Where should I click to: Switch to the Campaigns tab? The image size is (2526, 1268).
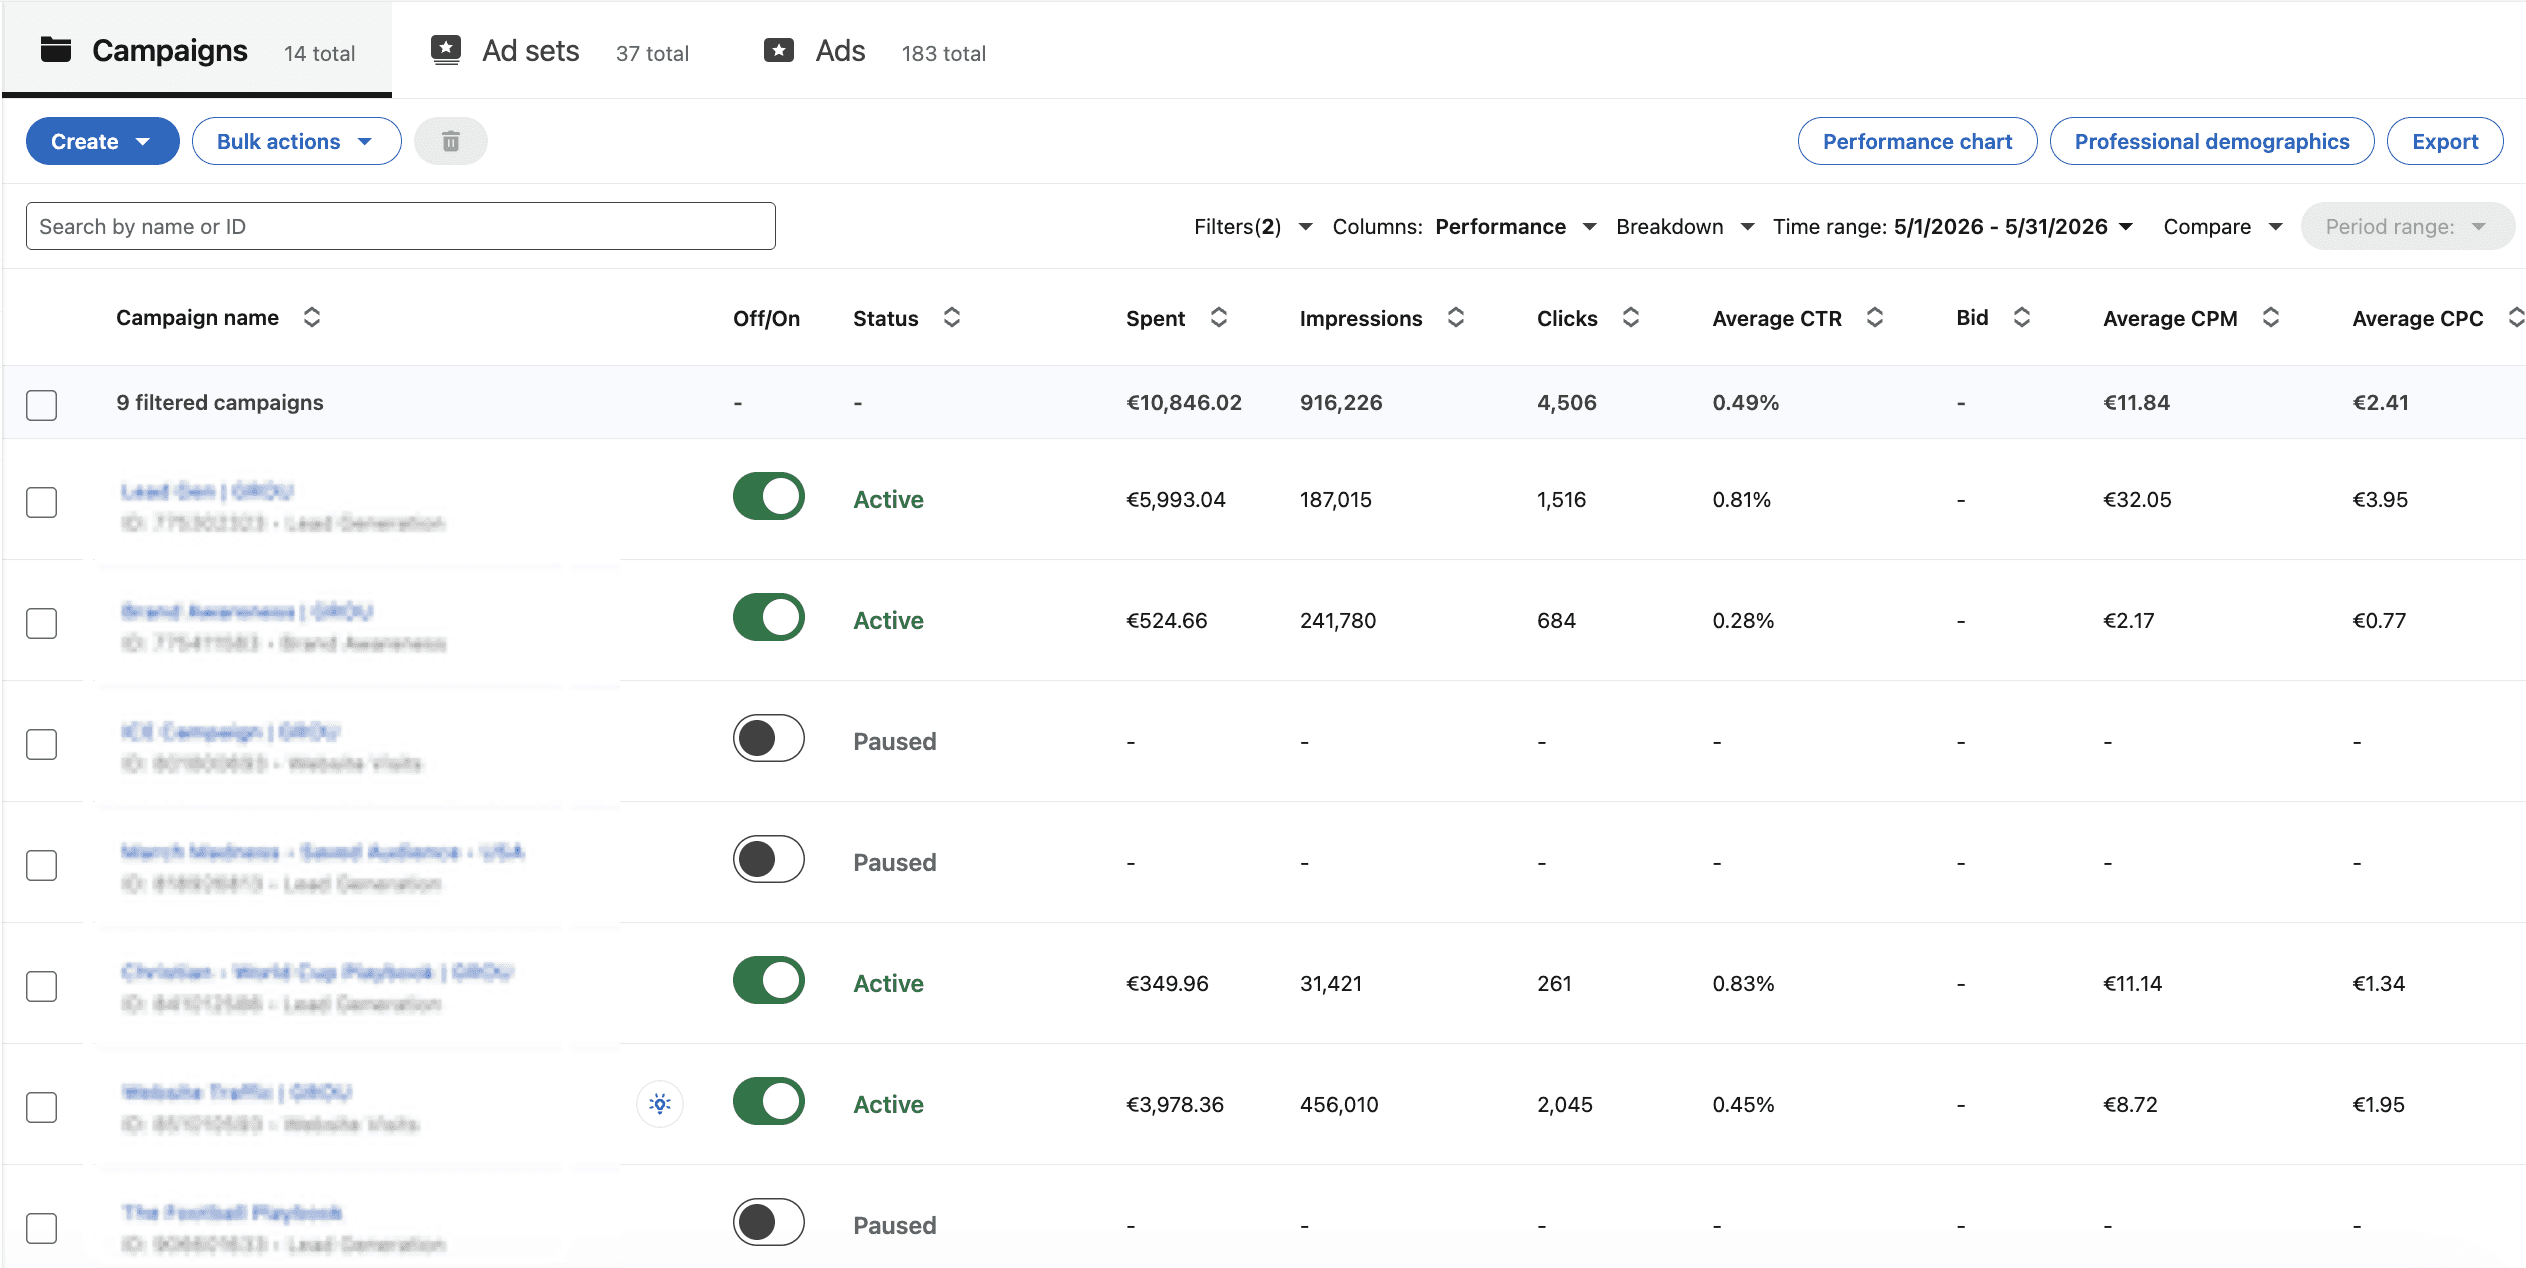point(197,50)
